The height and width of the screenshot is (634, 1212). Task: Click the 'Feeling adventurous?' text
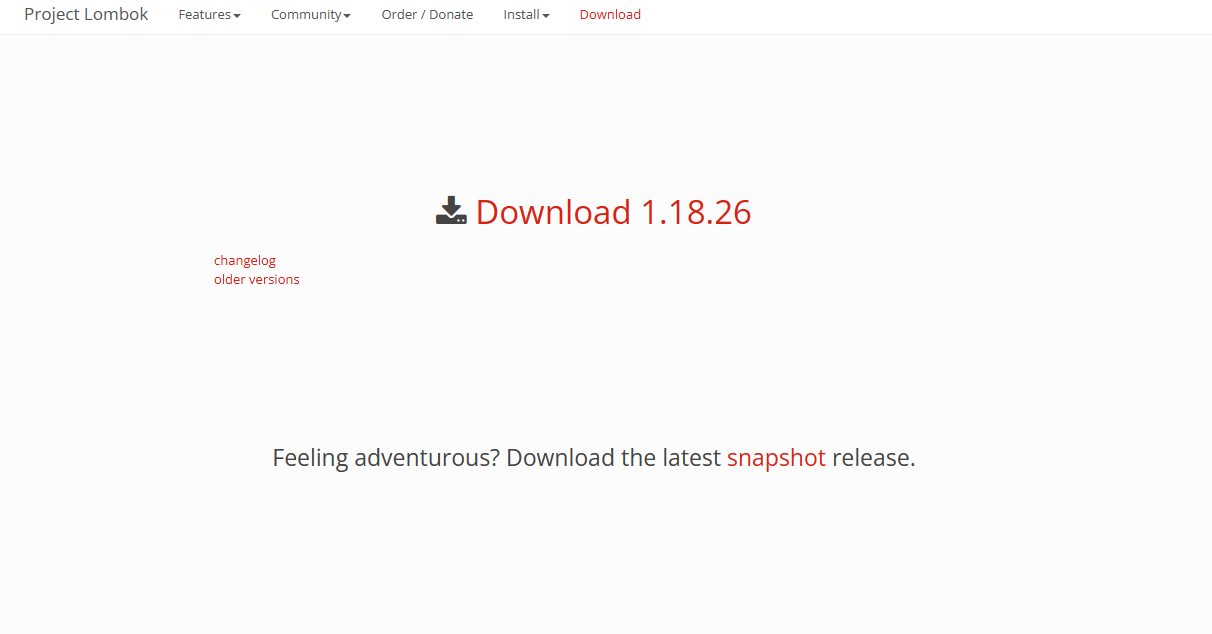pos(386,458)
